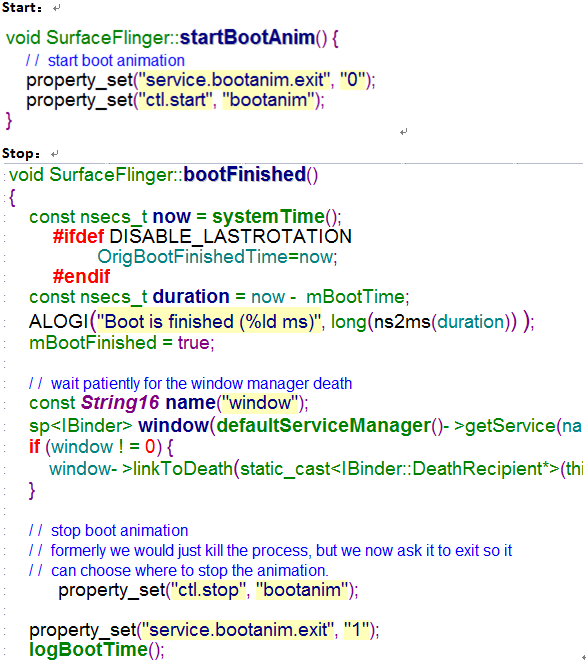
Task: Click the 'mBootFinished = true;' line
Action: click(122, 342)
